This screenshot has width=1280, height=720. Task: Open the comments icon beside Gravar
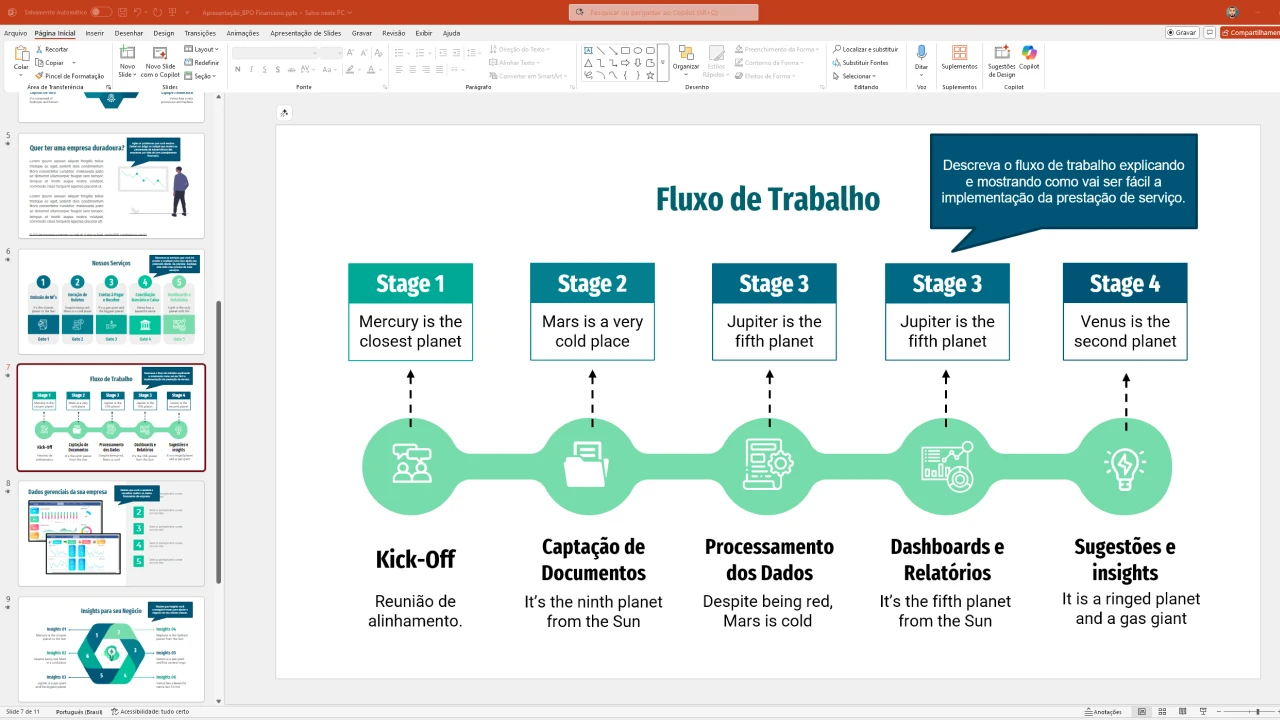click(1210, 32)
